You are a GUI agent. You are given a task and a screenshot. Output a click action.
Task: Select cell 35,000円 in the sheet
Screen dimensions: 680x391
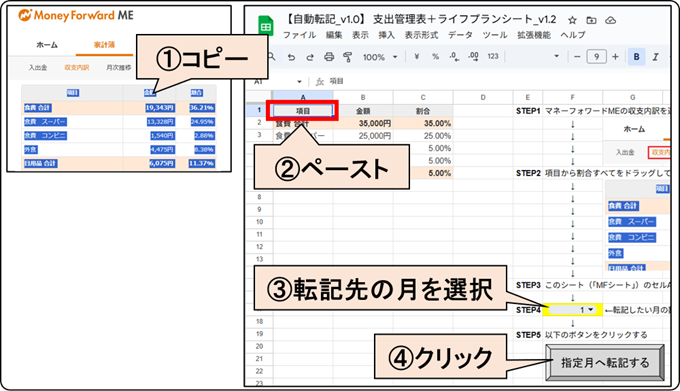(x=363, y=124)
